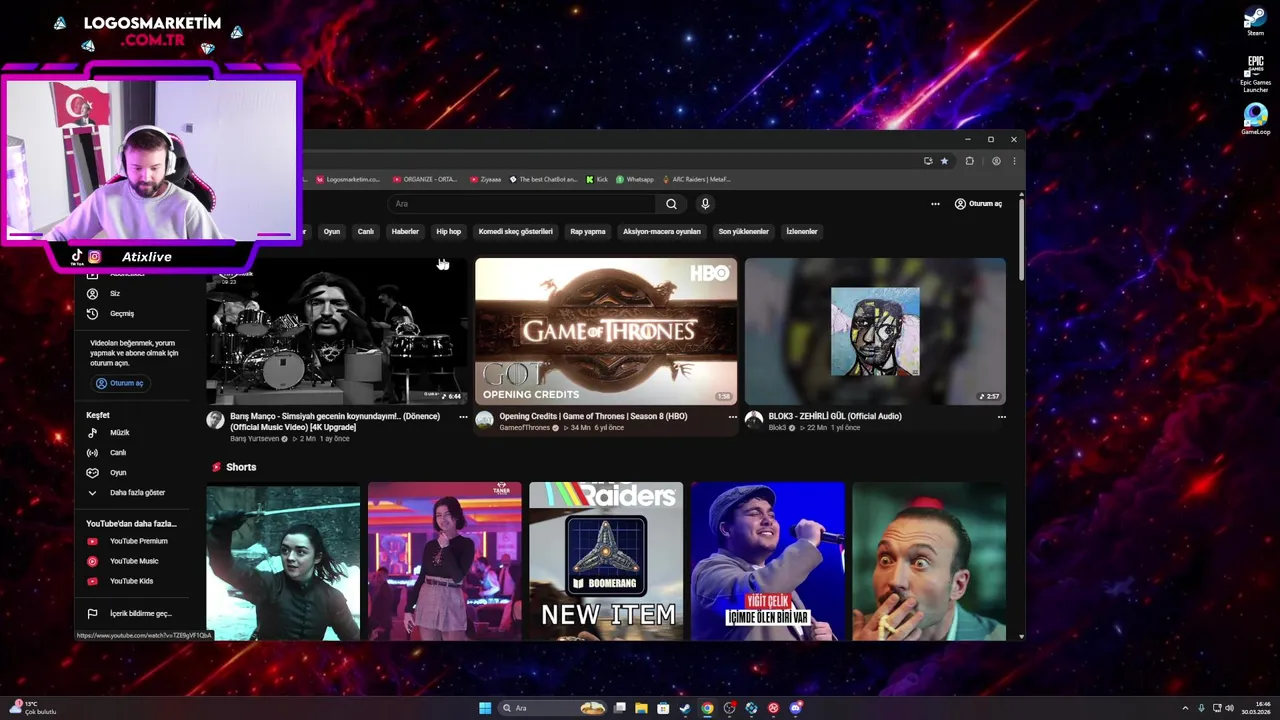
Task: Open ORGANIZE - ORTA... bookmark
Action: 425,180
